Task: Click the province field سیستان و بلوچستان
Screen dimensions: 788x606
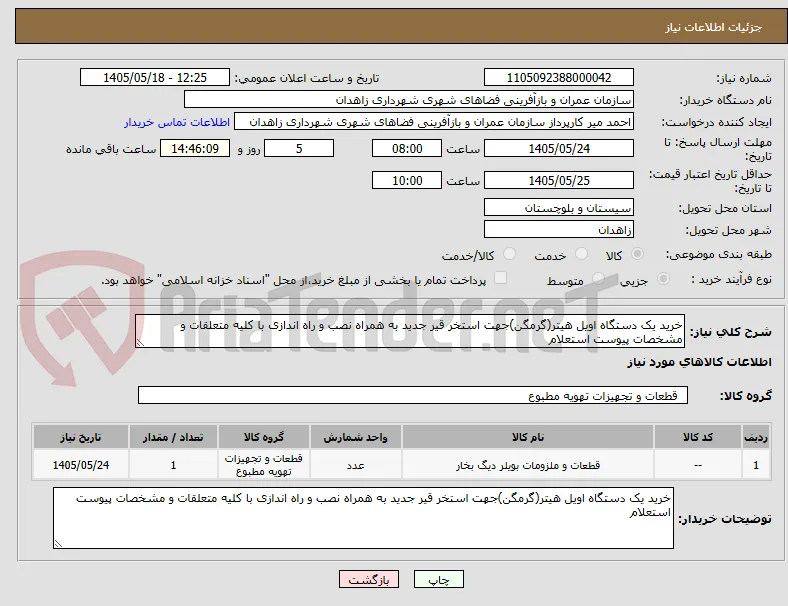Action: pyautogui.click(x=558, y=208)
